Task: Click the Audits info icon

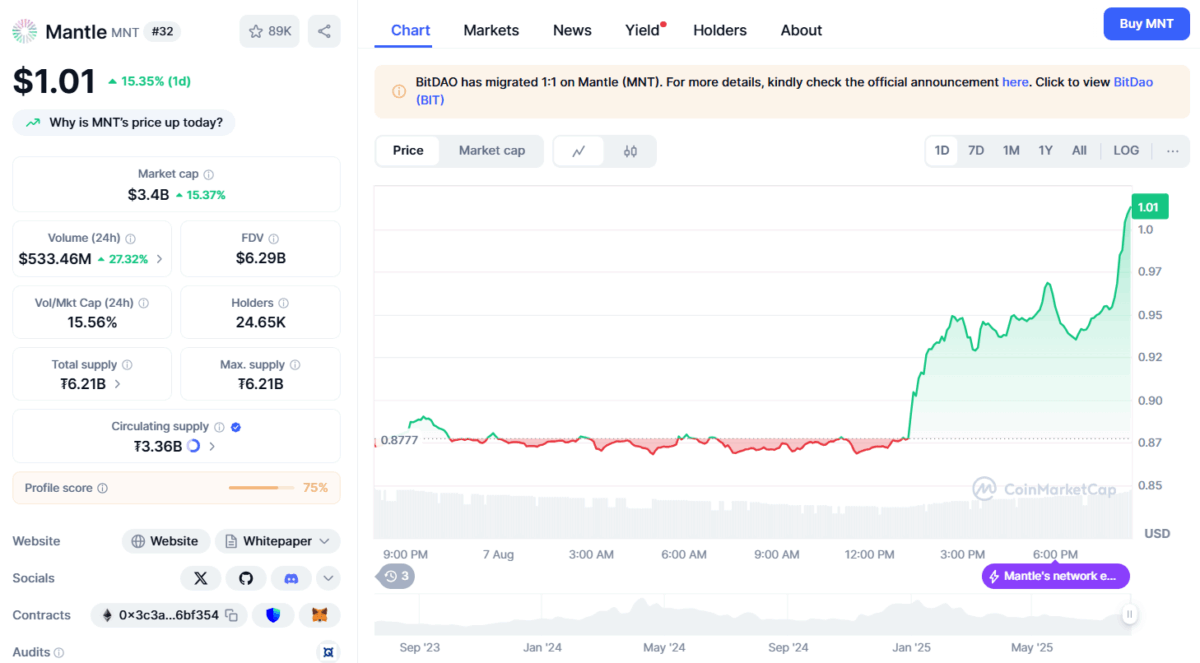Action: click(59, 653)
